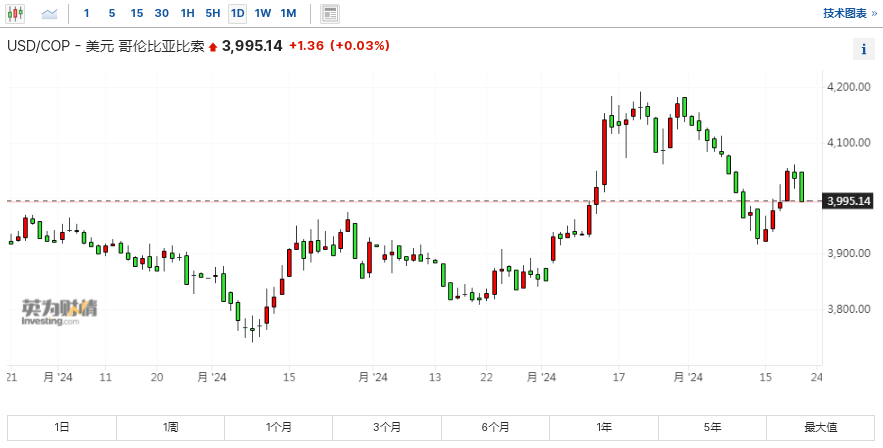The width and height of the screenshot is (883, 448).
Task: Show the 1日 time range
Action: tap(62, 427)
